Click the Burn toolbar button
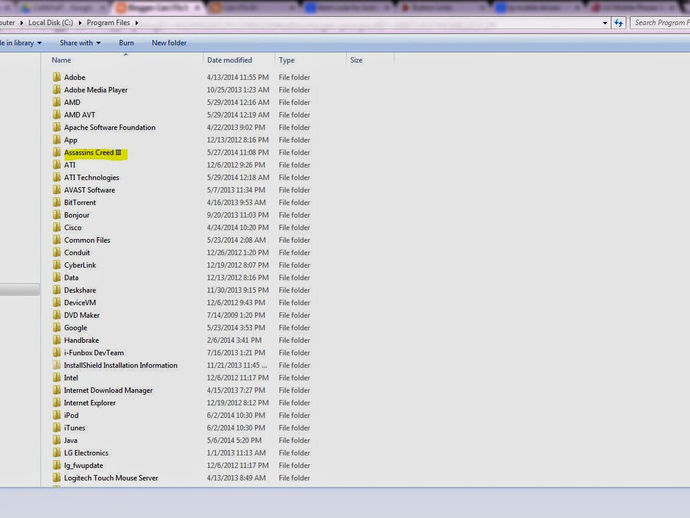This screenshot has height=518, width=690. 126,43
